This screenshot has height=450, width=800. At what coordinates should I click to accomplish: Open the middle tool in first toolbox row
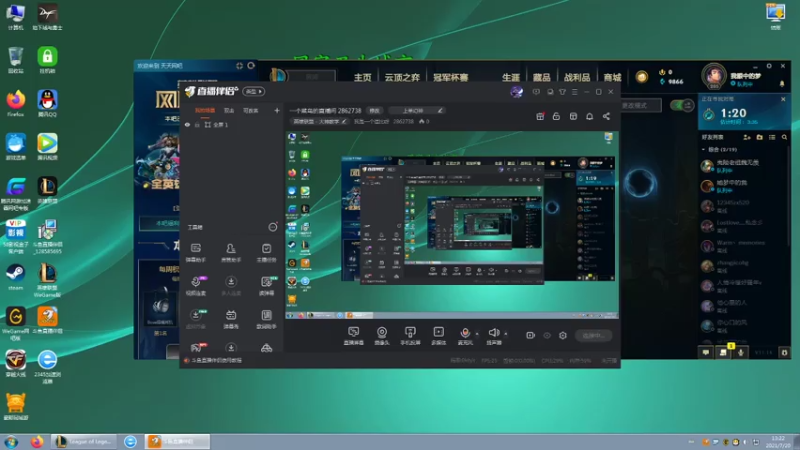231,253
